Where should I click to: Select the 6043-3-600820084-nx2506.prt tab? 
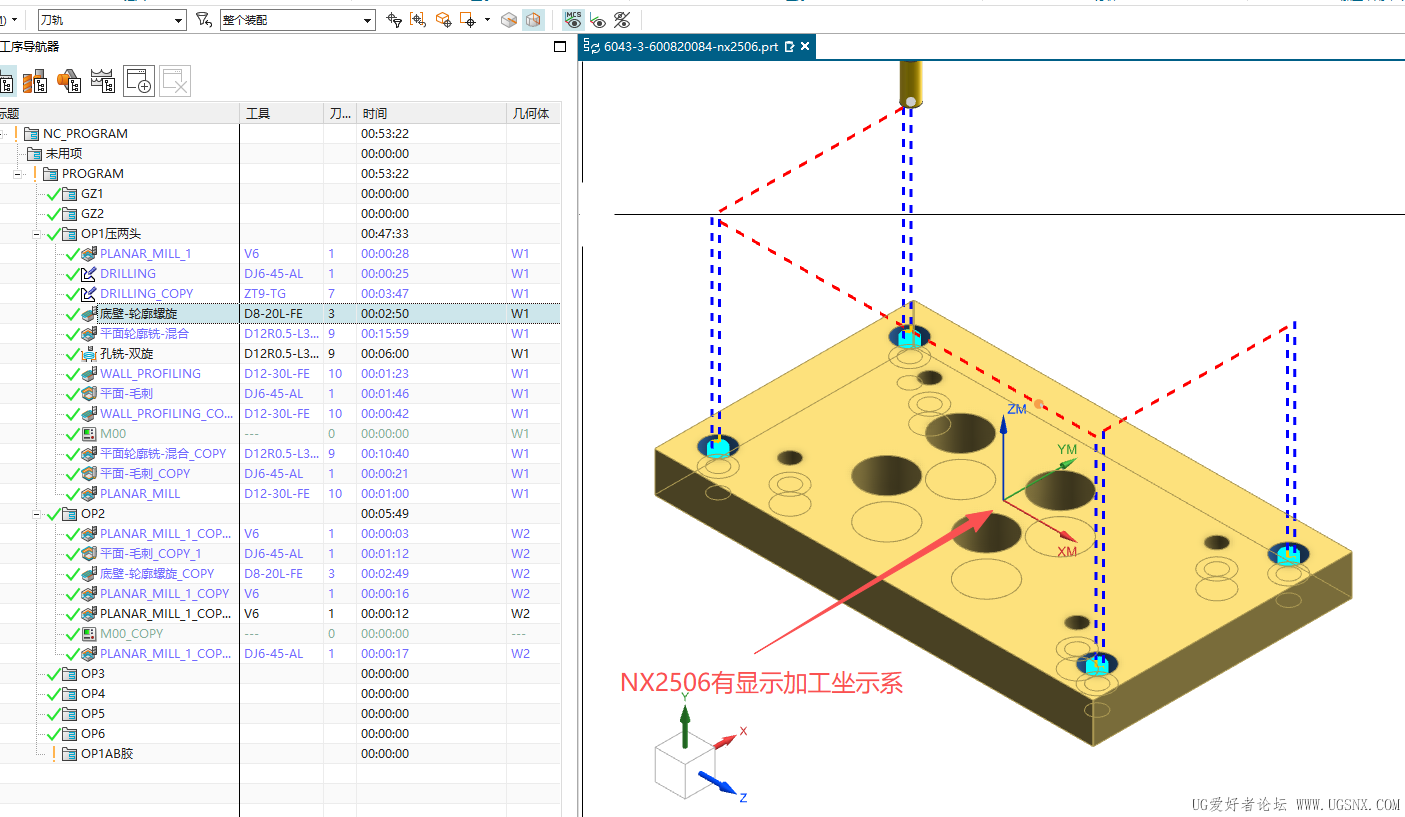coord(690,47)
